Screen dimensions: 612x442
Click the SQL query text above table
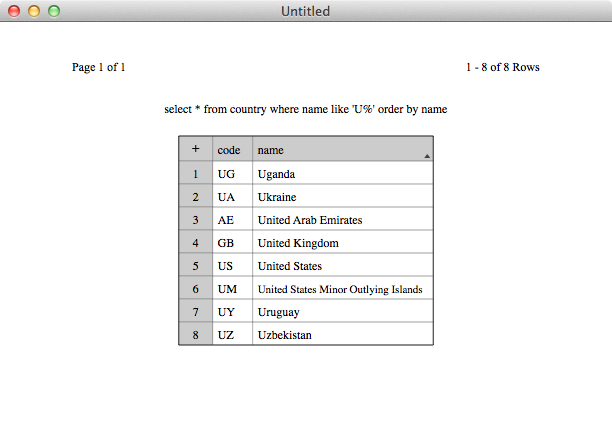[x=306, y=109]
